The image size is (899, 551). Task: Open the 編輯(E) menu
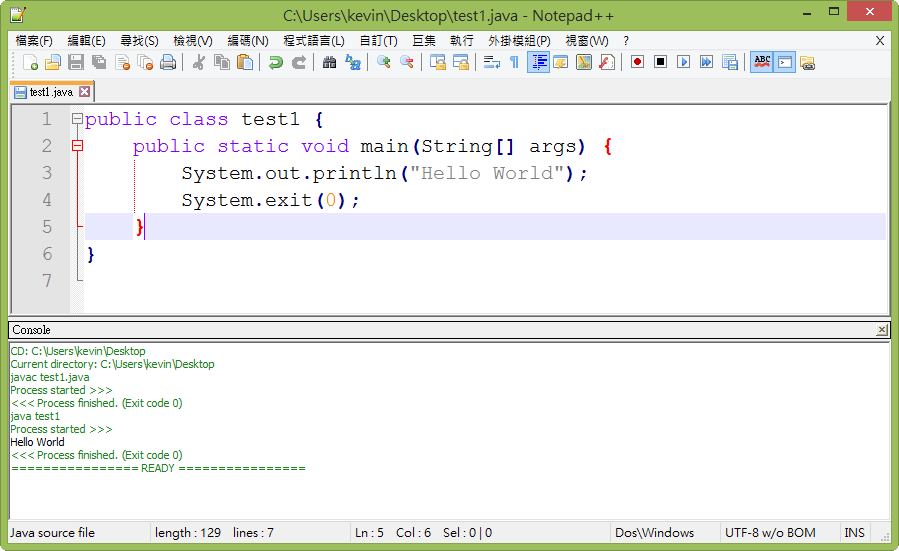[87, 41]
